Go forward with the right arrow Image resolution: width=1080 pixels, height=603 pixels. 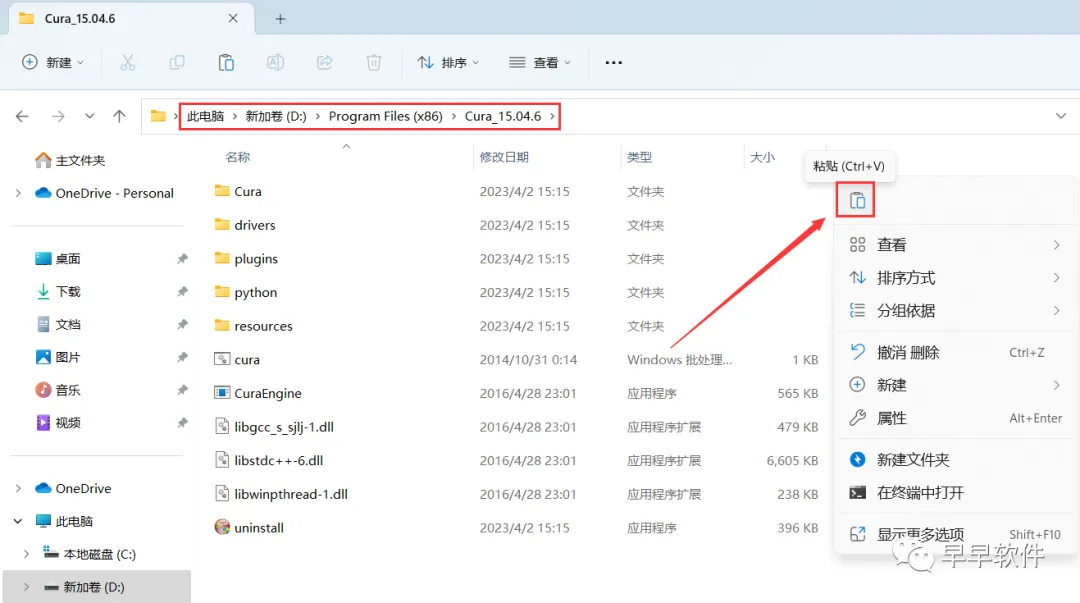58,116
